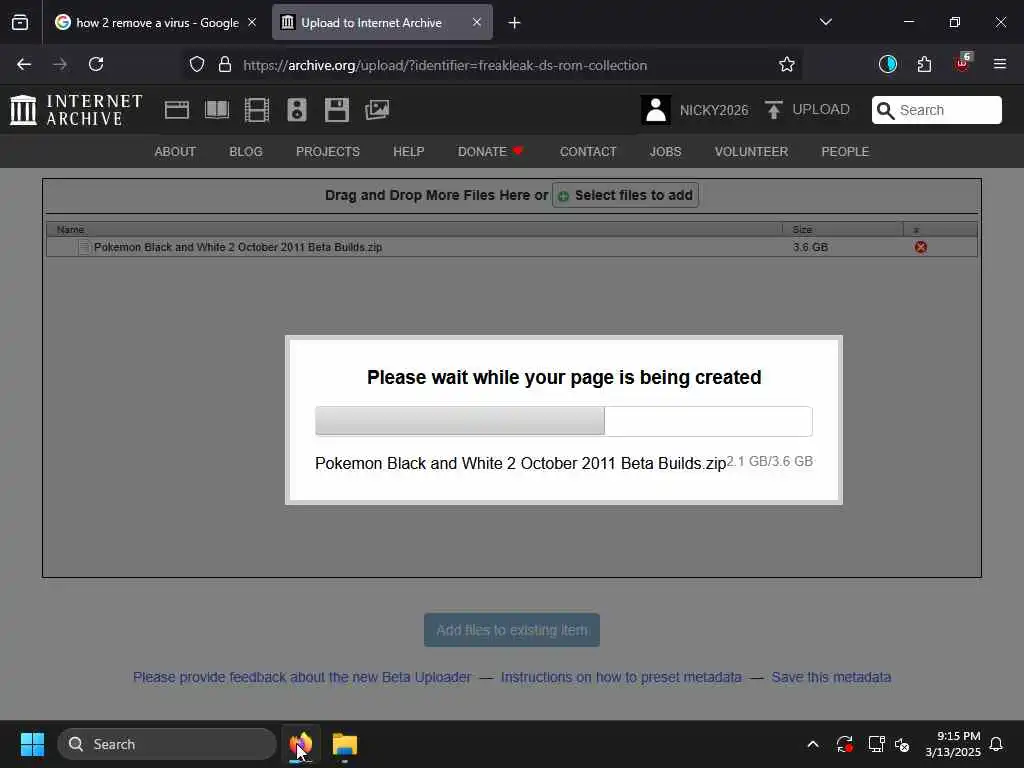
Task: Click Add files to existing item button
Action: pyautogui.click(x=512, y=630)
